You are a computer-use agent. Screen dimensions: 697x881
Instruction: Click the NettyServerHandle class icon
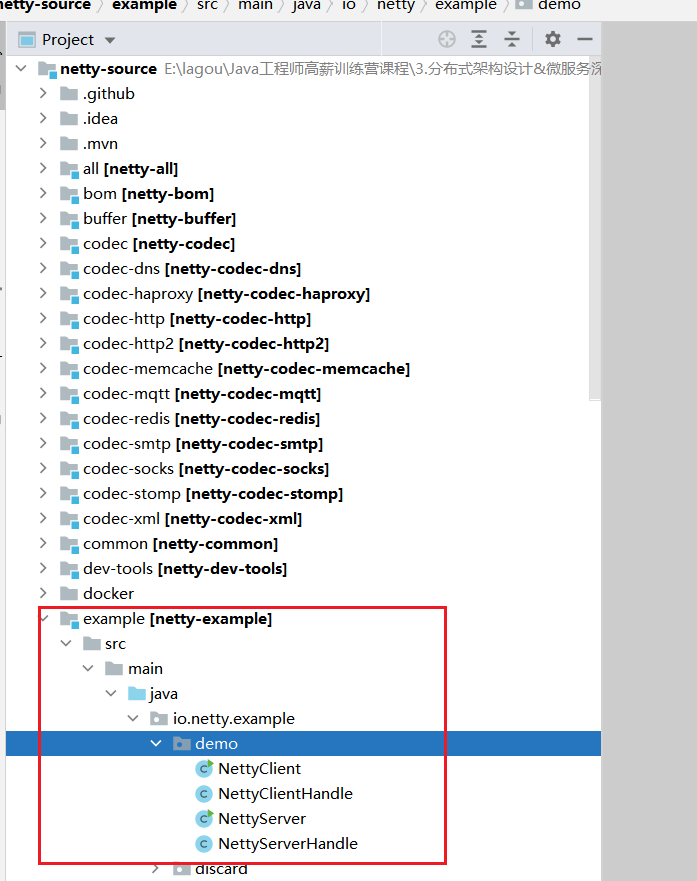[204, 843]
